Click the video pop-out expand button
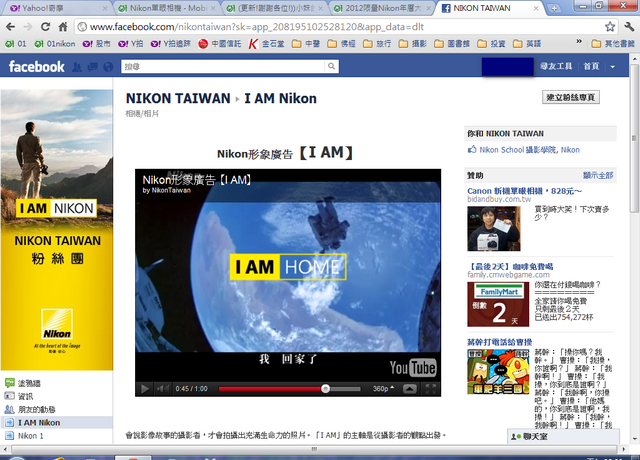The image size is (640, 460). coord(410,389)
